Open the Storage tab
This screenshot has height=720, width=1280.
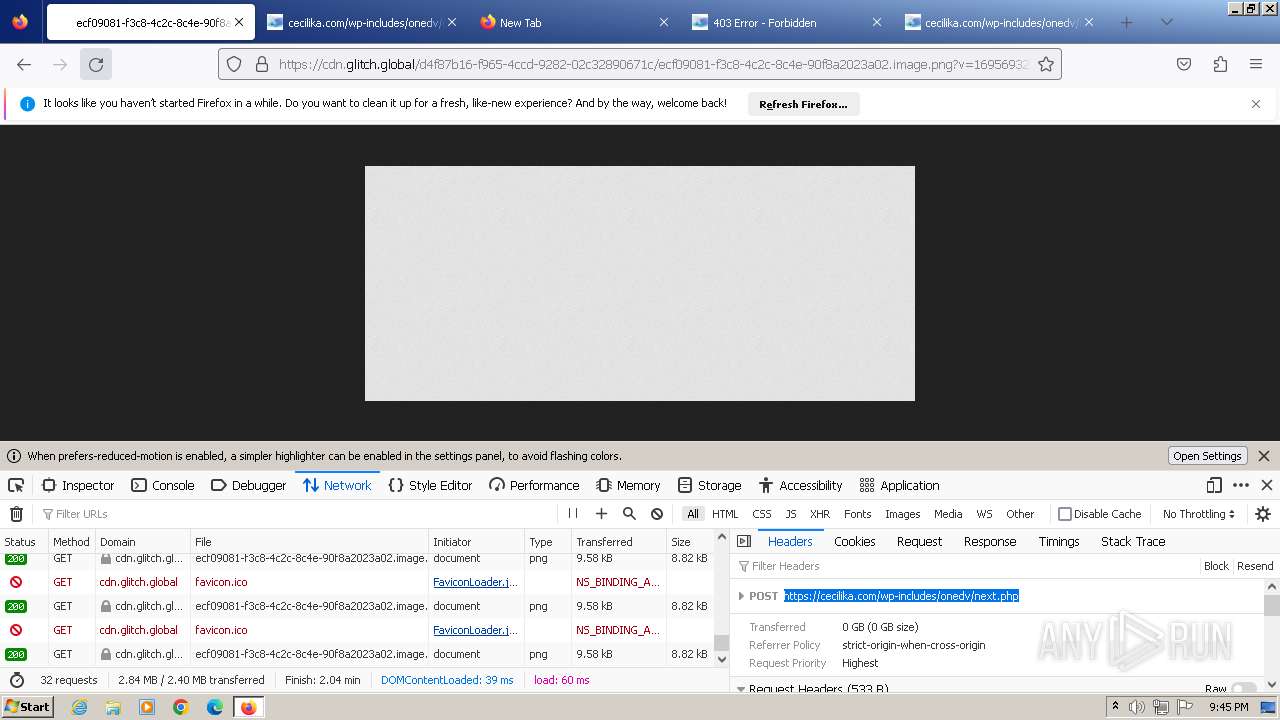point(709,485)
